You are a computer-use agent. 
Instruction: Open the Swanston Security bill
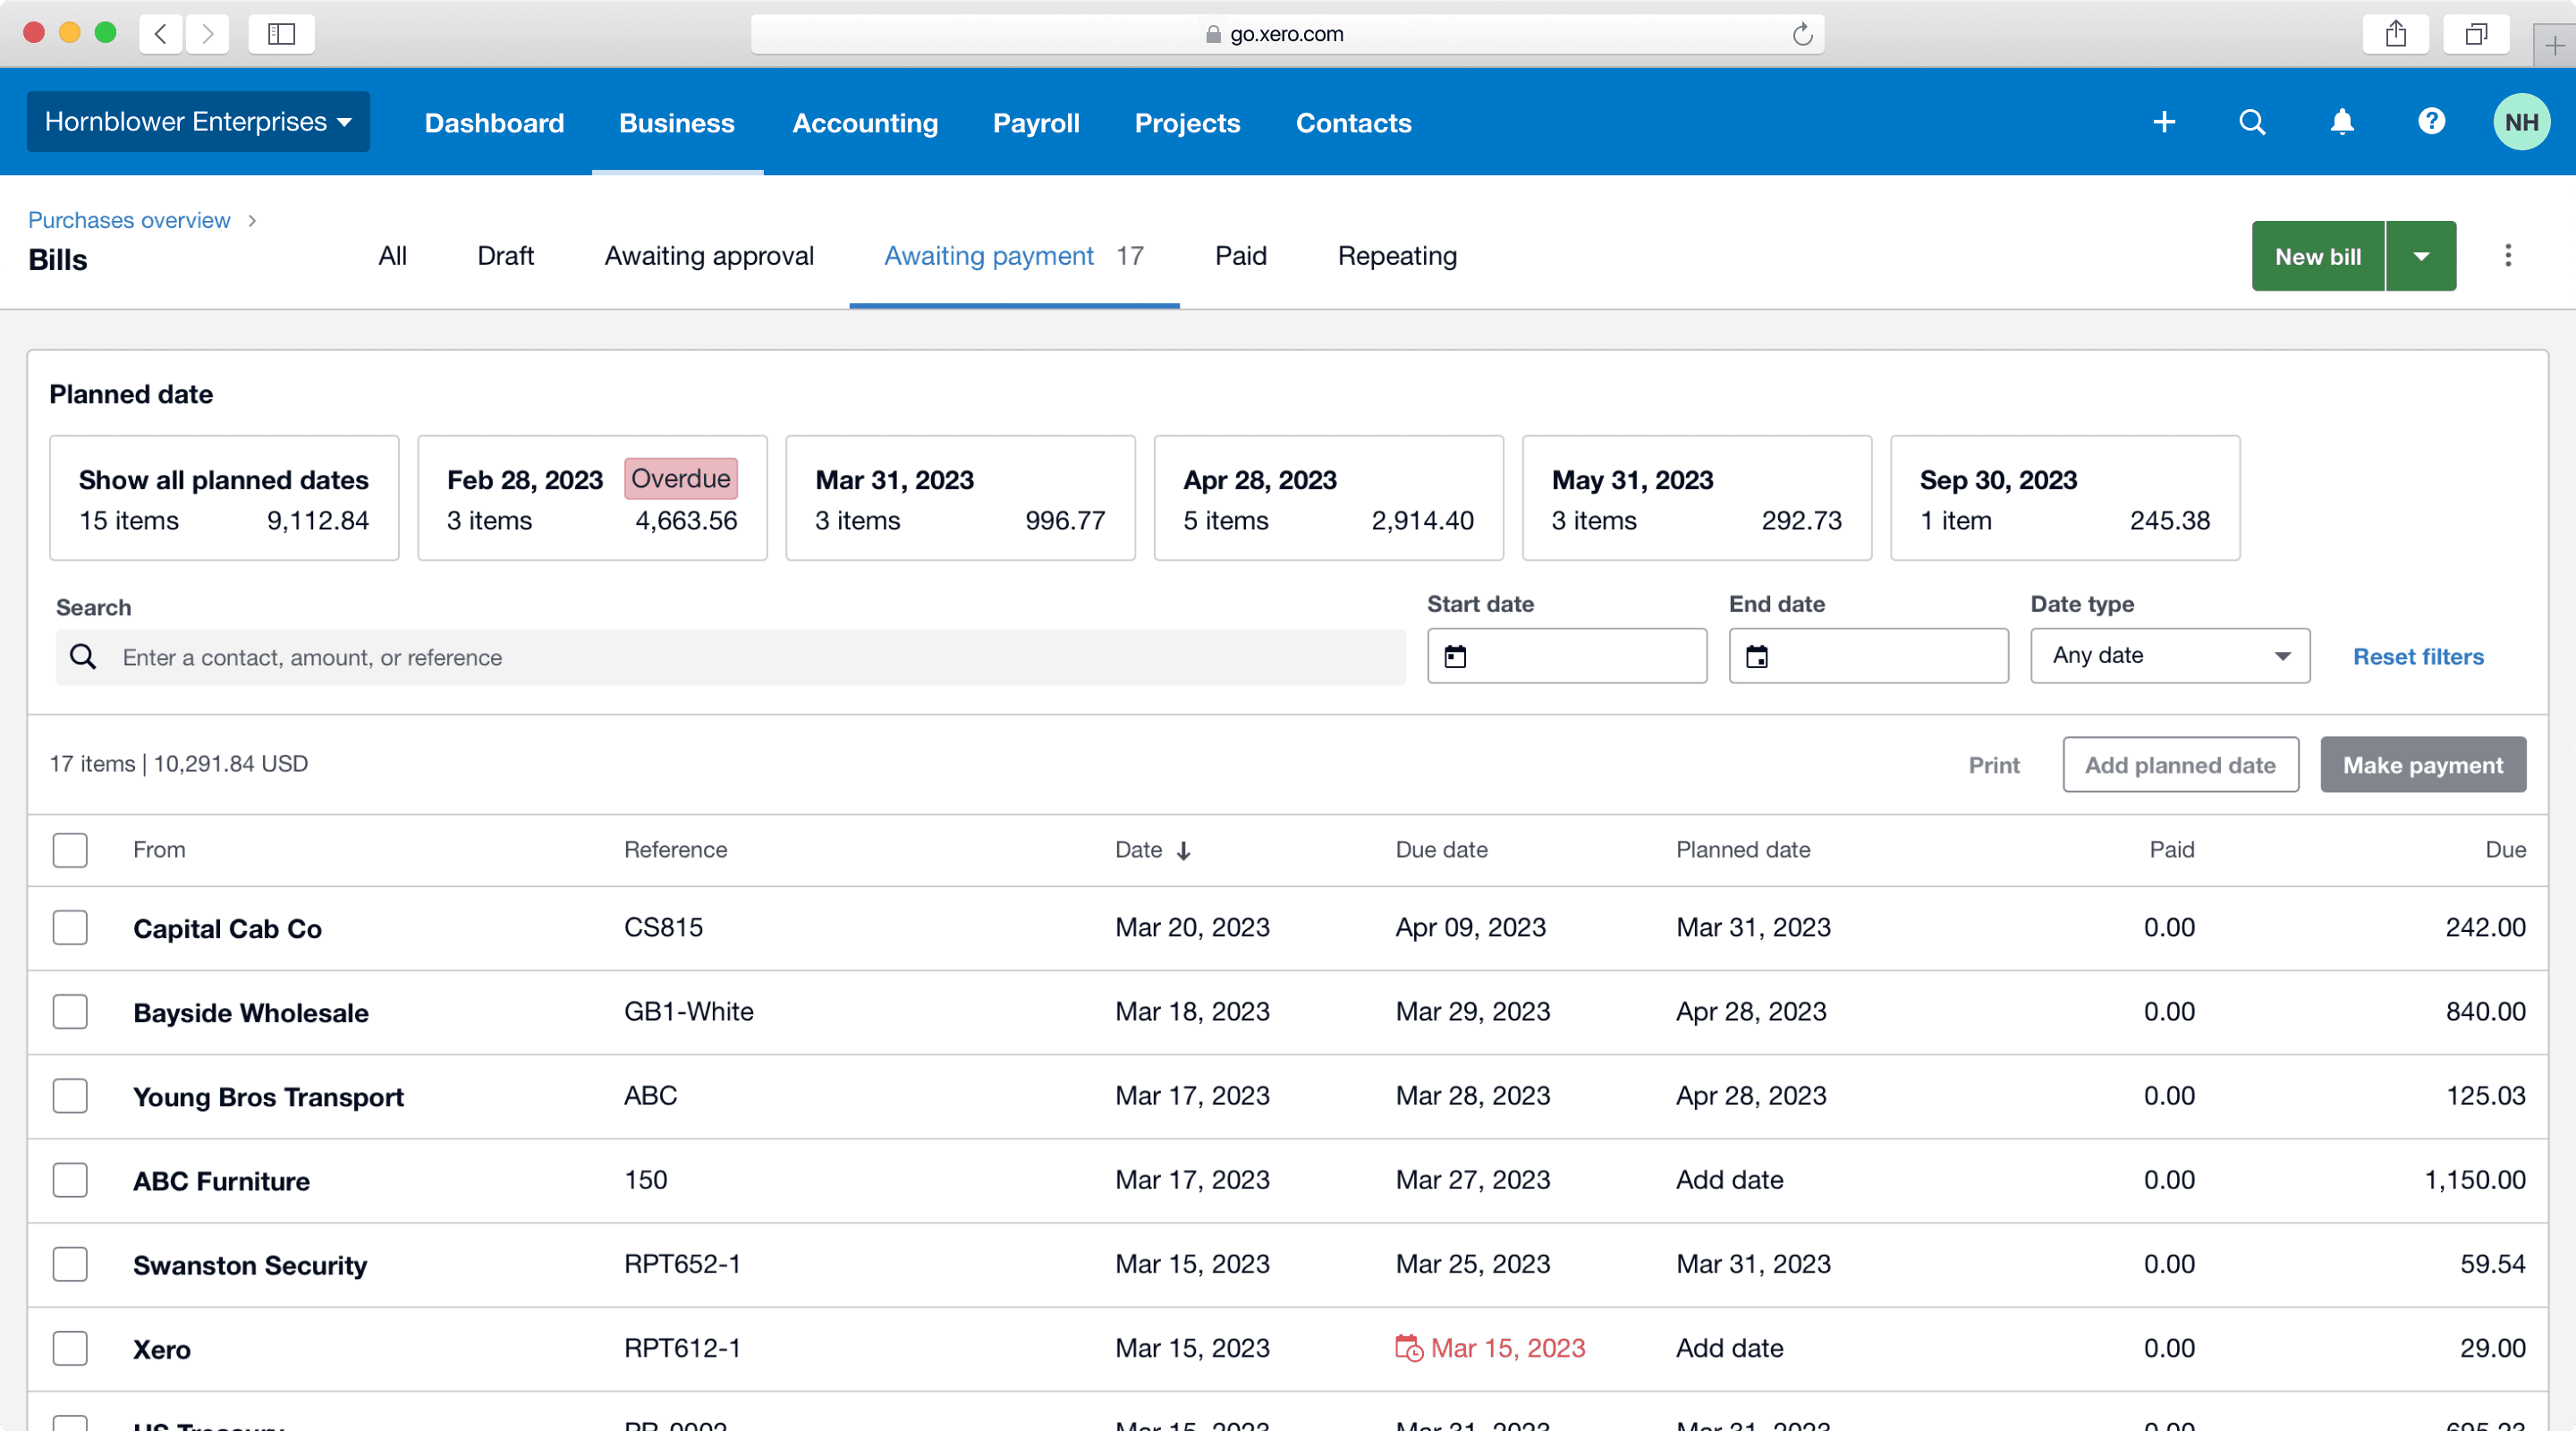pyautogui.click(x=250, y=1265)
